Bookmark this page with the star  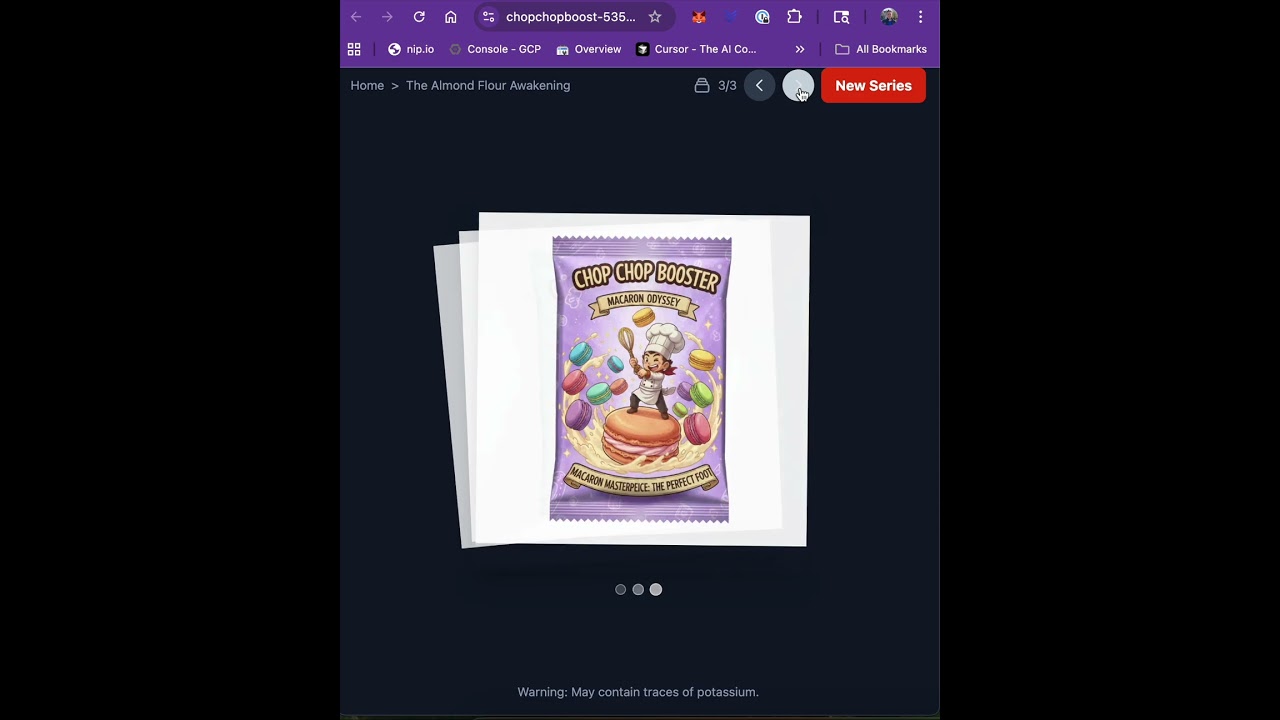point(655,17)
